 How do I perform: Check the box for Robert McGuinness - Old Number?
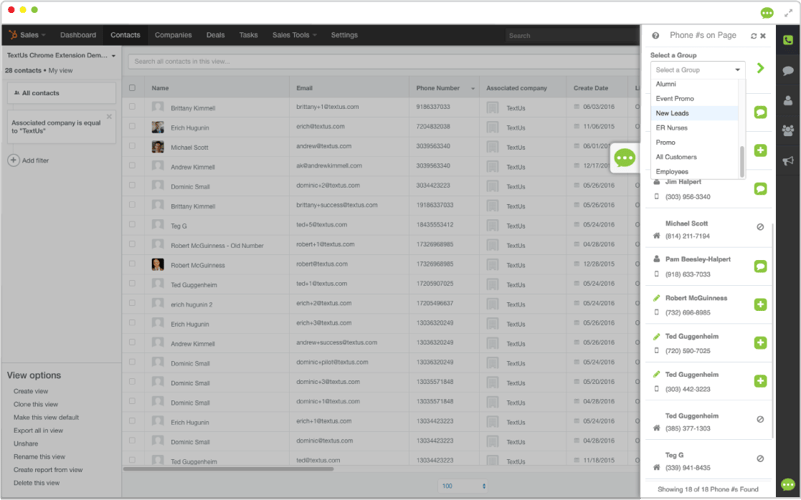coord(132,244)
